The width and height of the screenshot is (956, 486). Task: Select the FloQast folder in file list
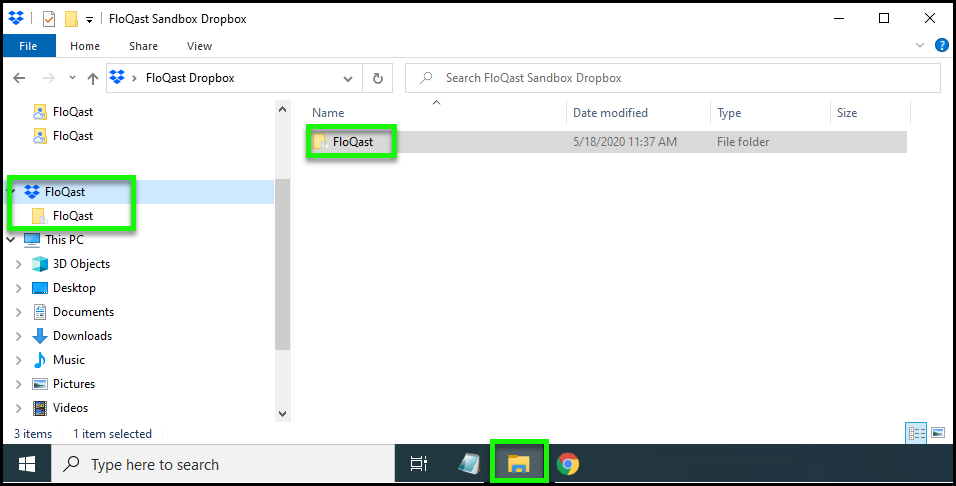[x=352, y=142]
